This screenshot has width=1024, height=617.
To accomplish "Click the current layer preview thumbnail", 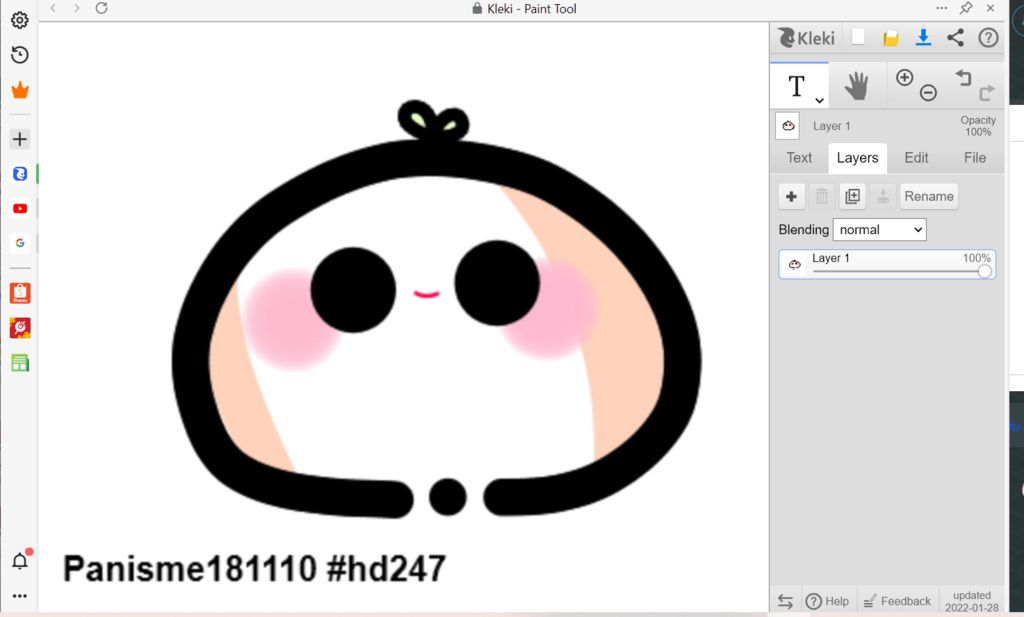I will [788, 126].
